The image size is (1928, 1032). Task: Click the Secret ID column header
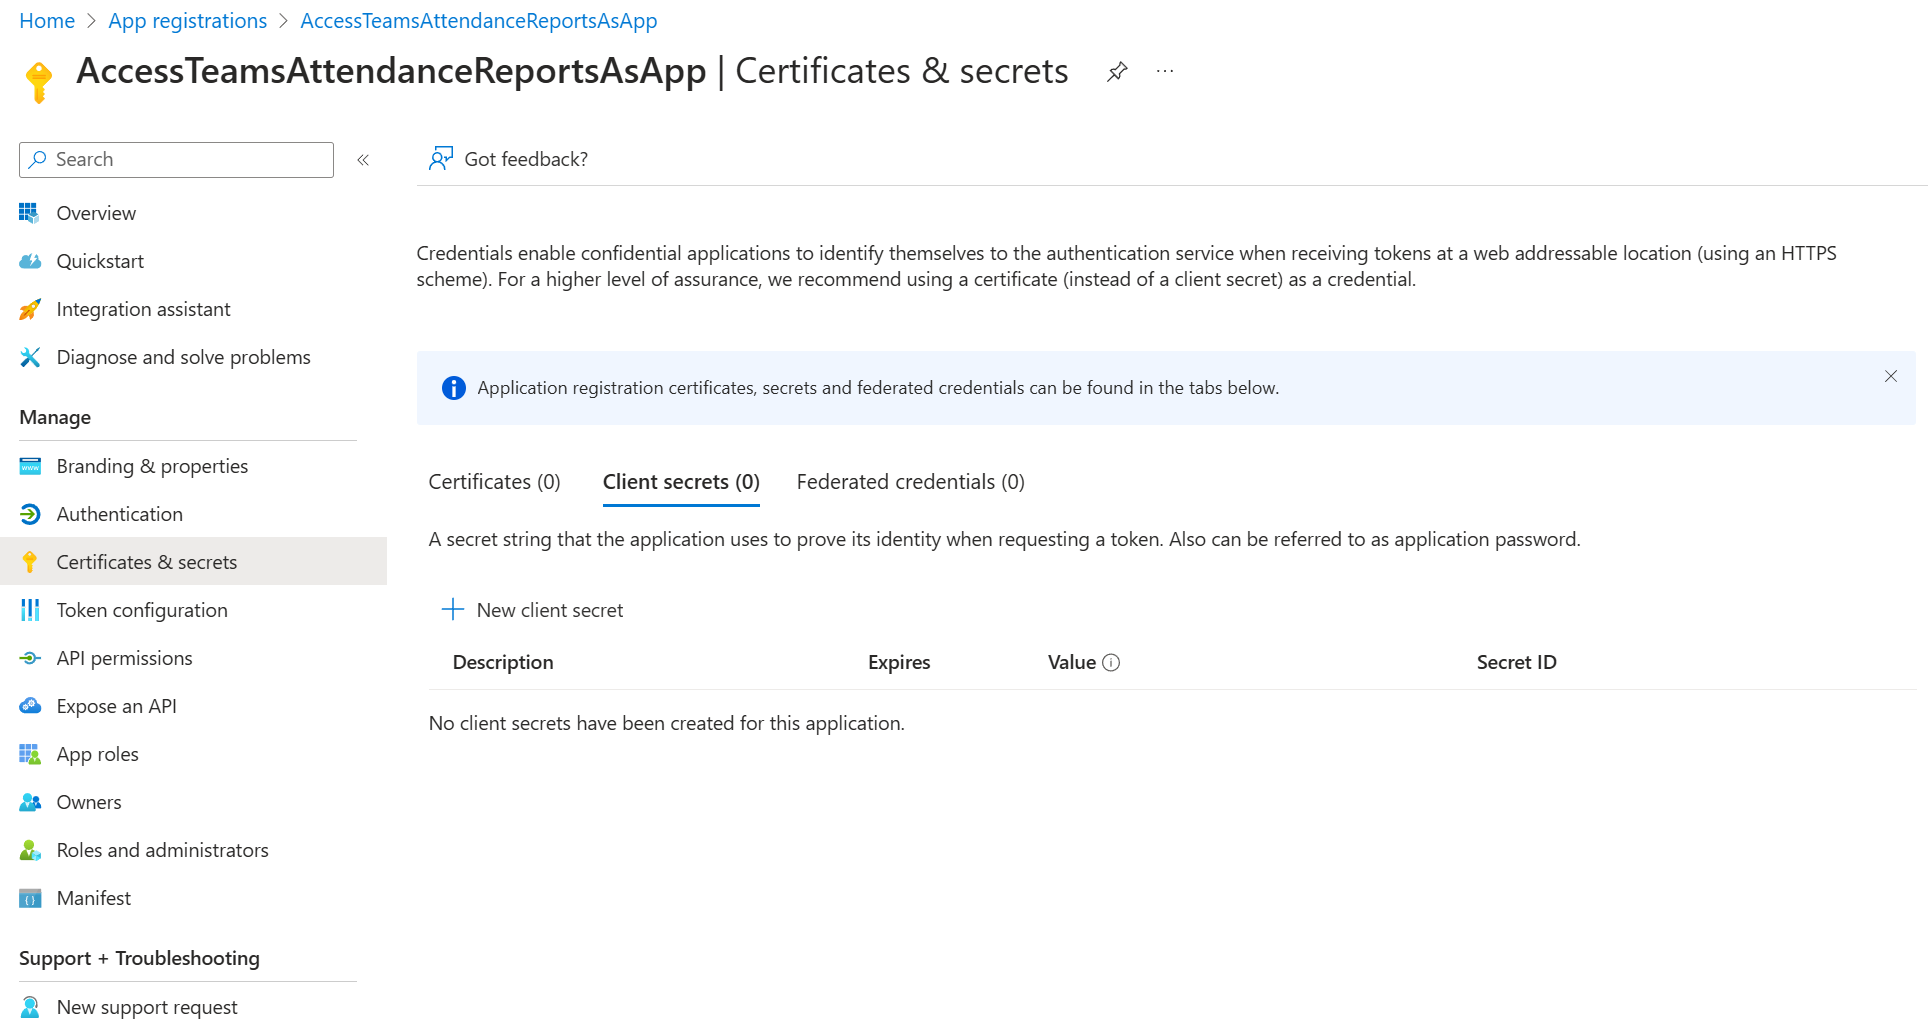(x=1516, y=662)
